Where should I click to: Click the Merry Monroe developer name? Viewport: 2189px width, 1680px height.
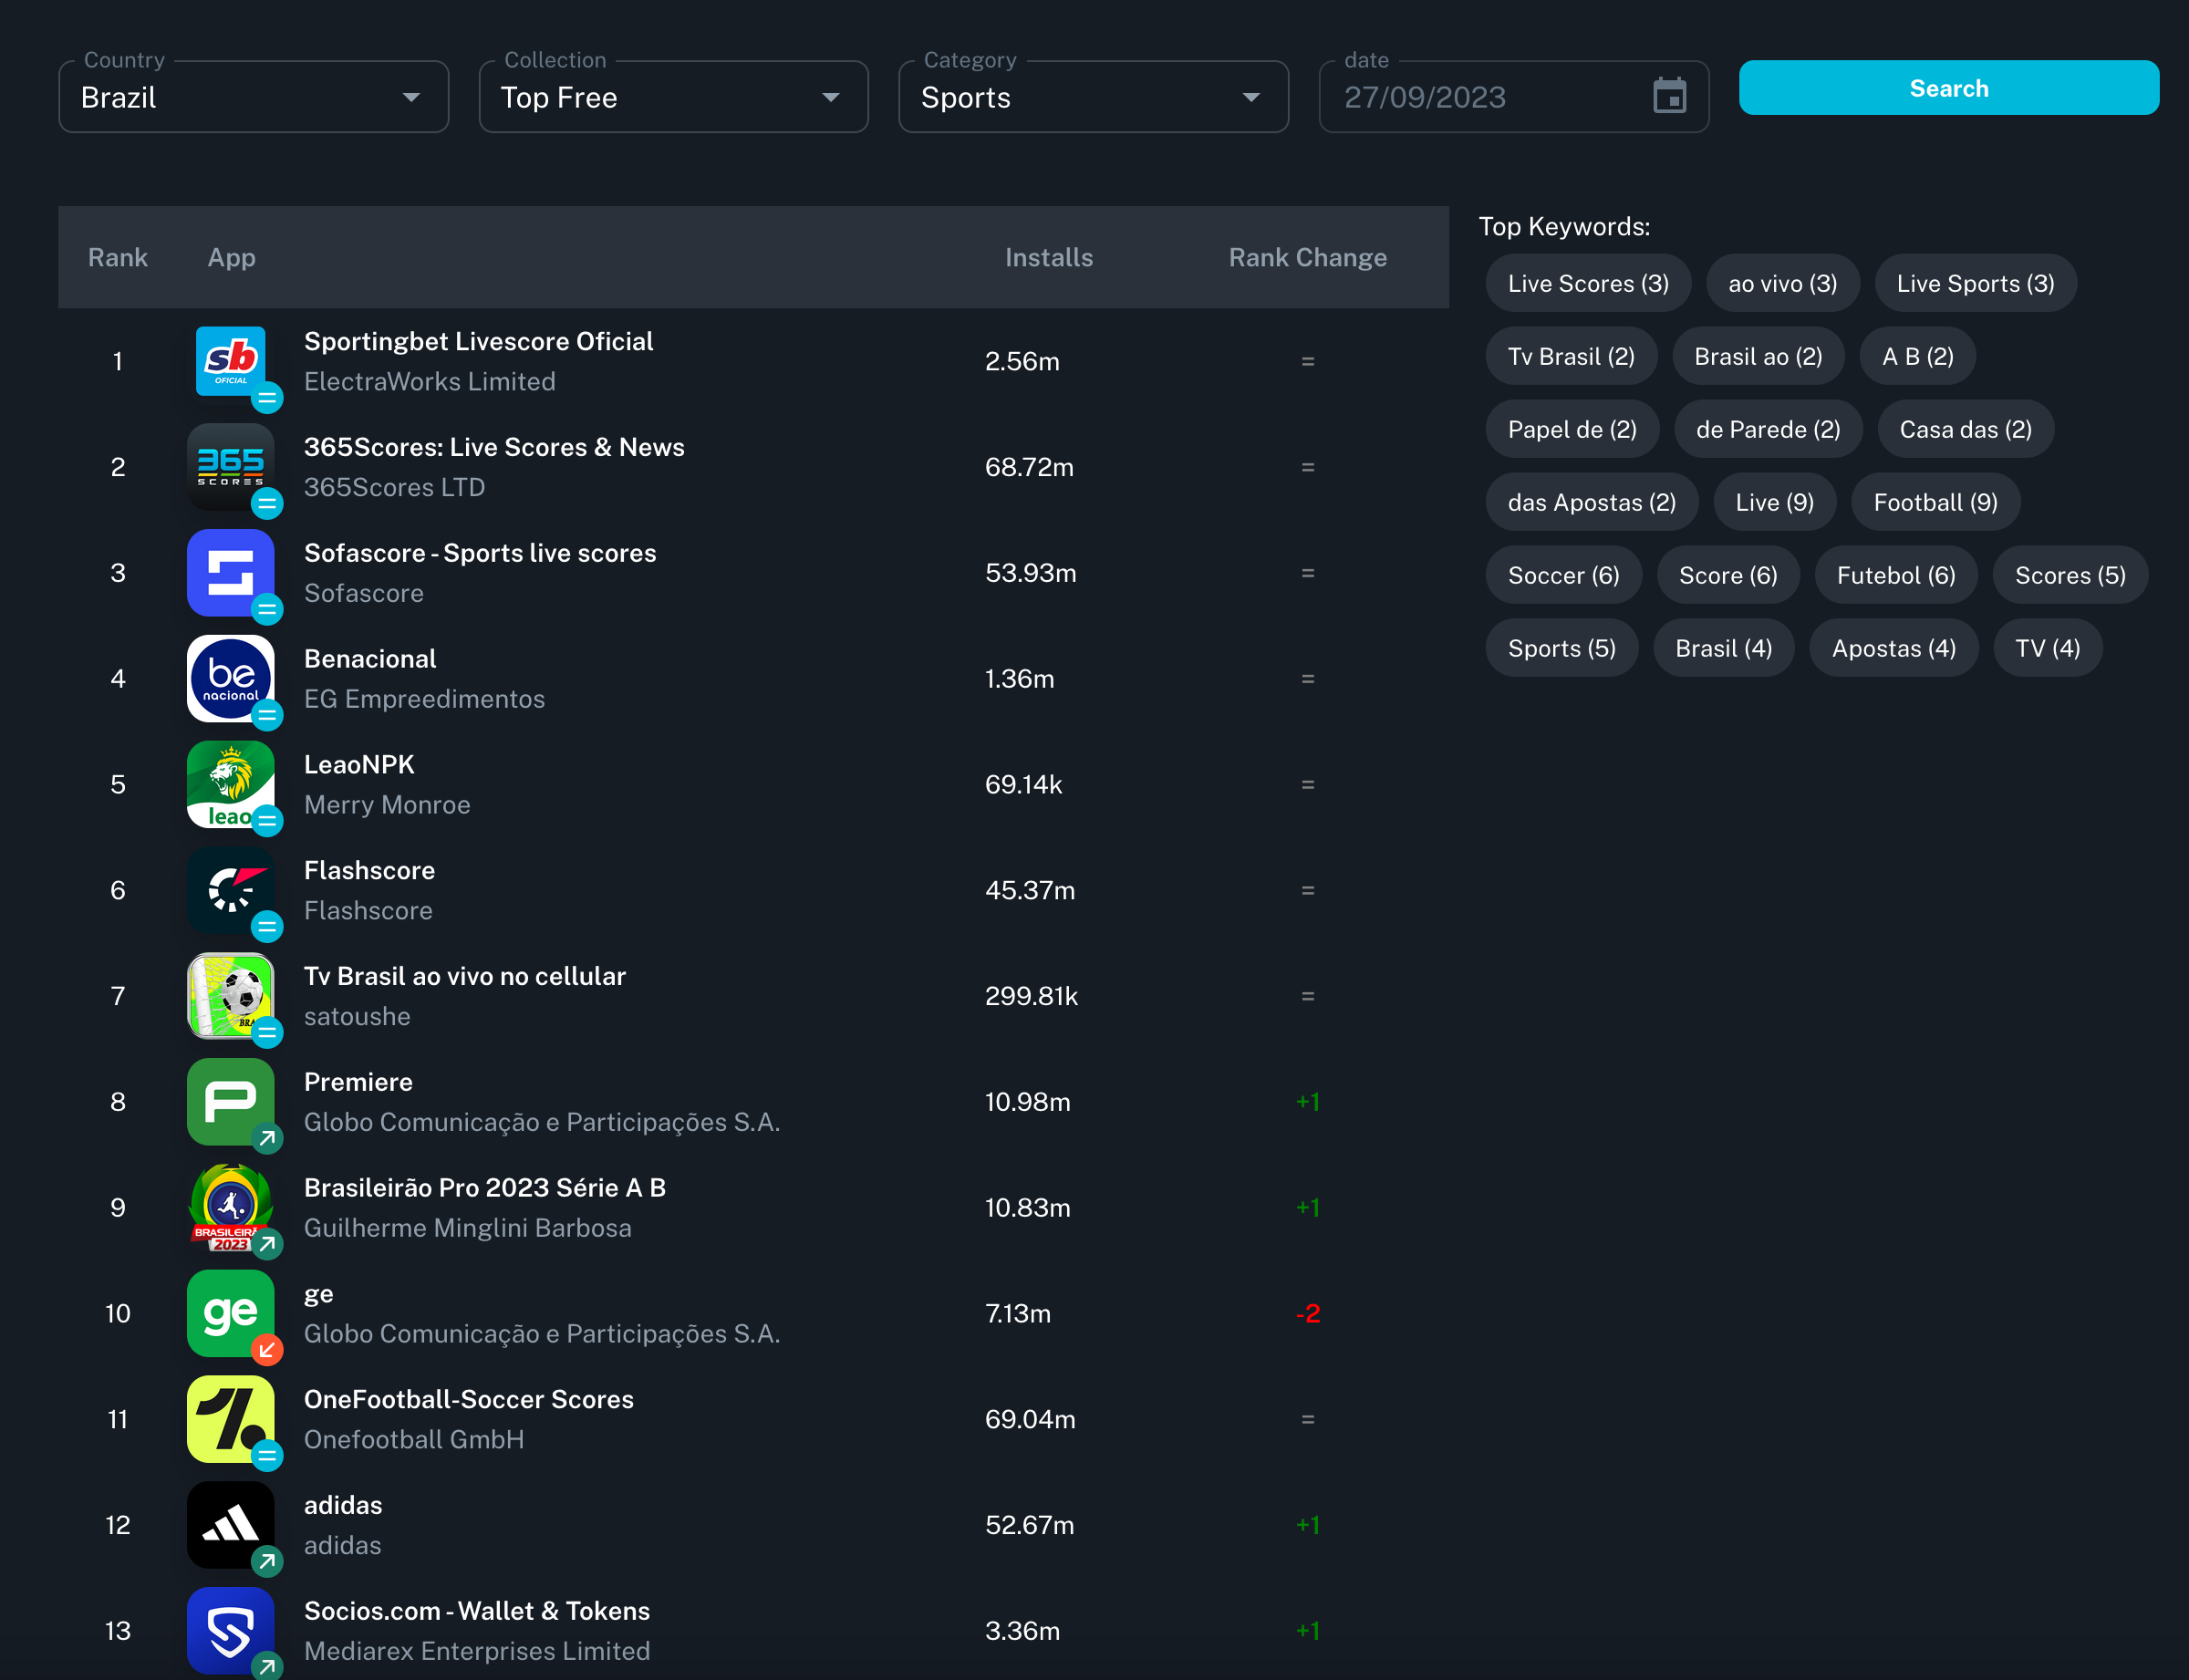tap(386, 805)
